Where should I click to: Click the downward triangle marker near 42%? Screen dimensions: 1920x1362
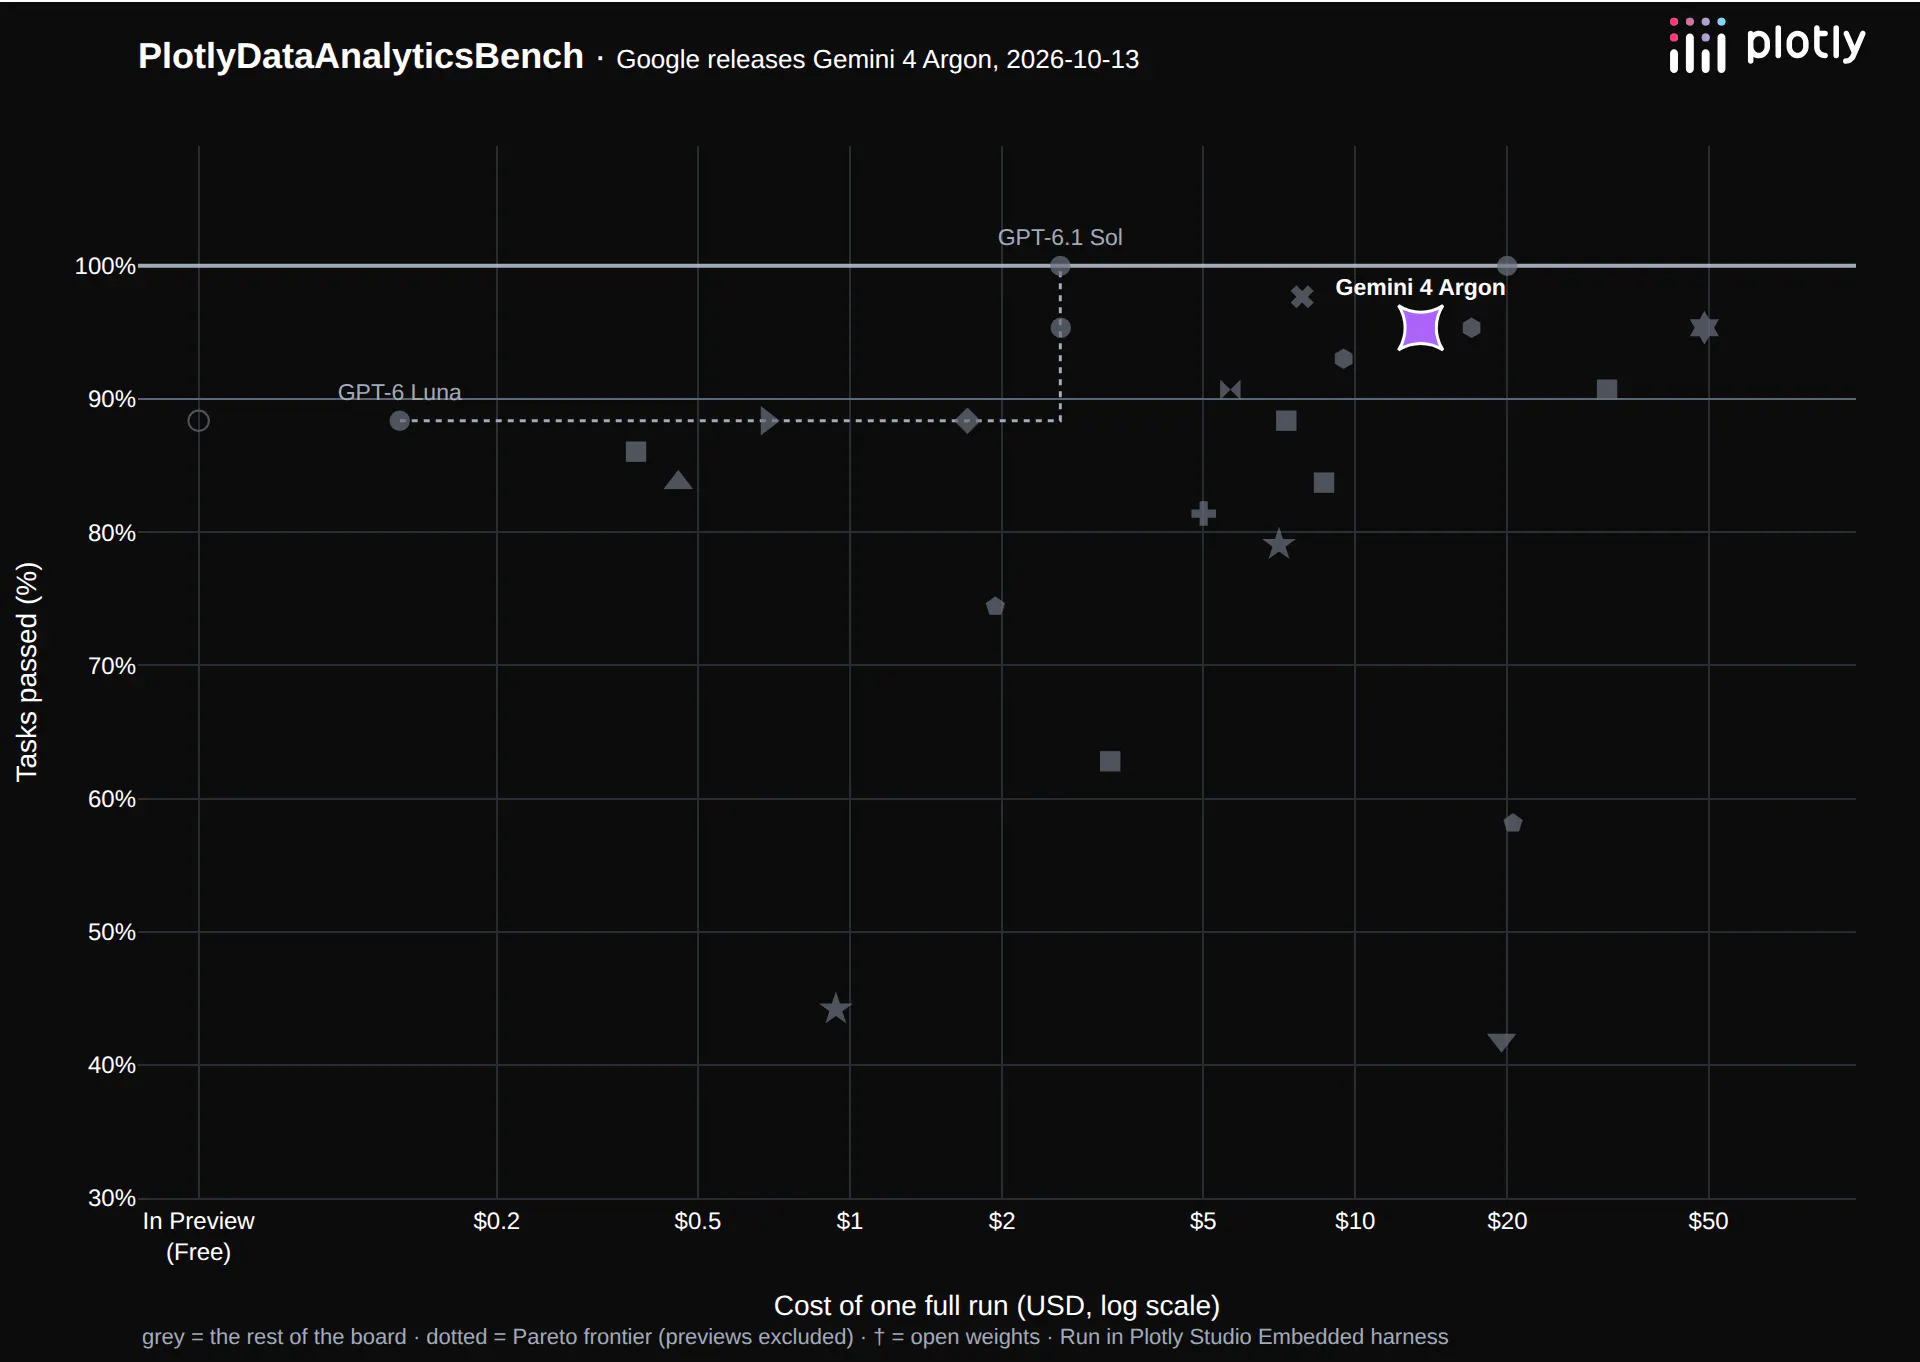coord(1501,1042)
